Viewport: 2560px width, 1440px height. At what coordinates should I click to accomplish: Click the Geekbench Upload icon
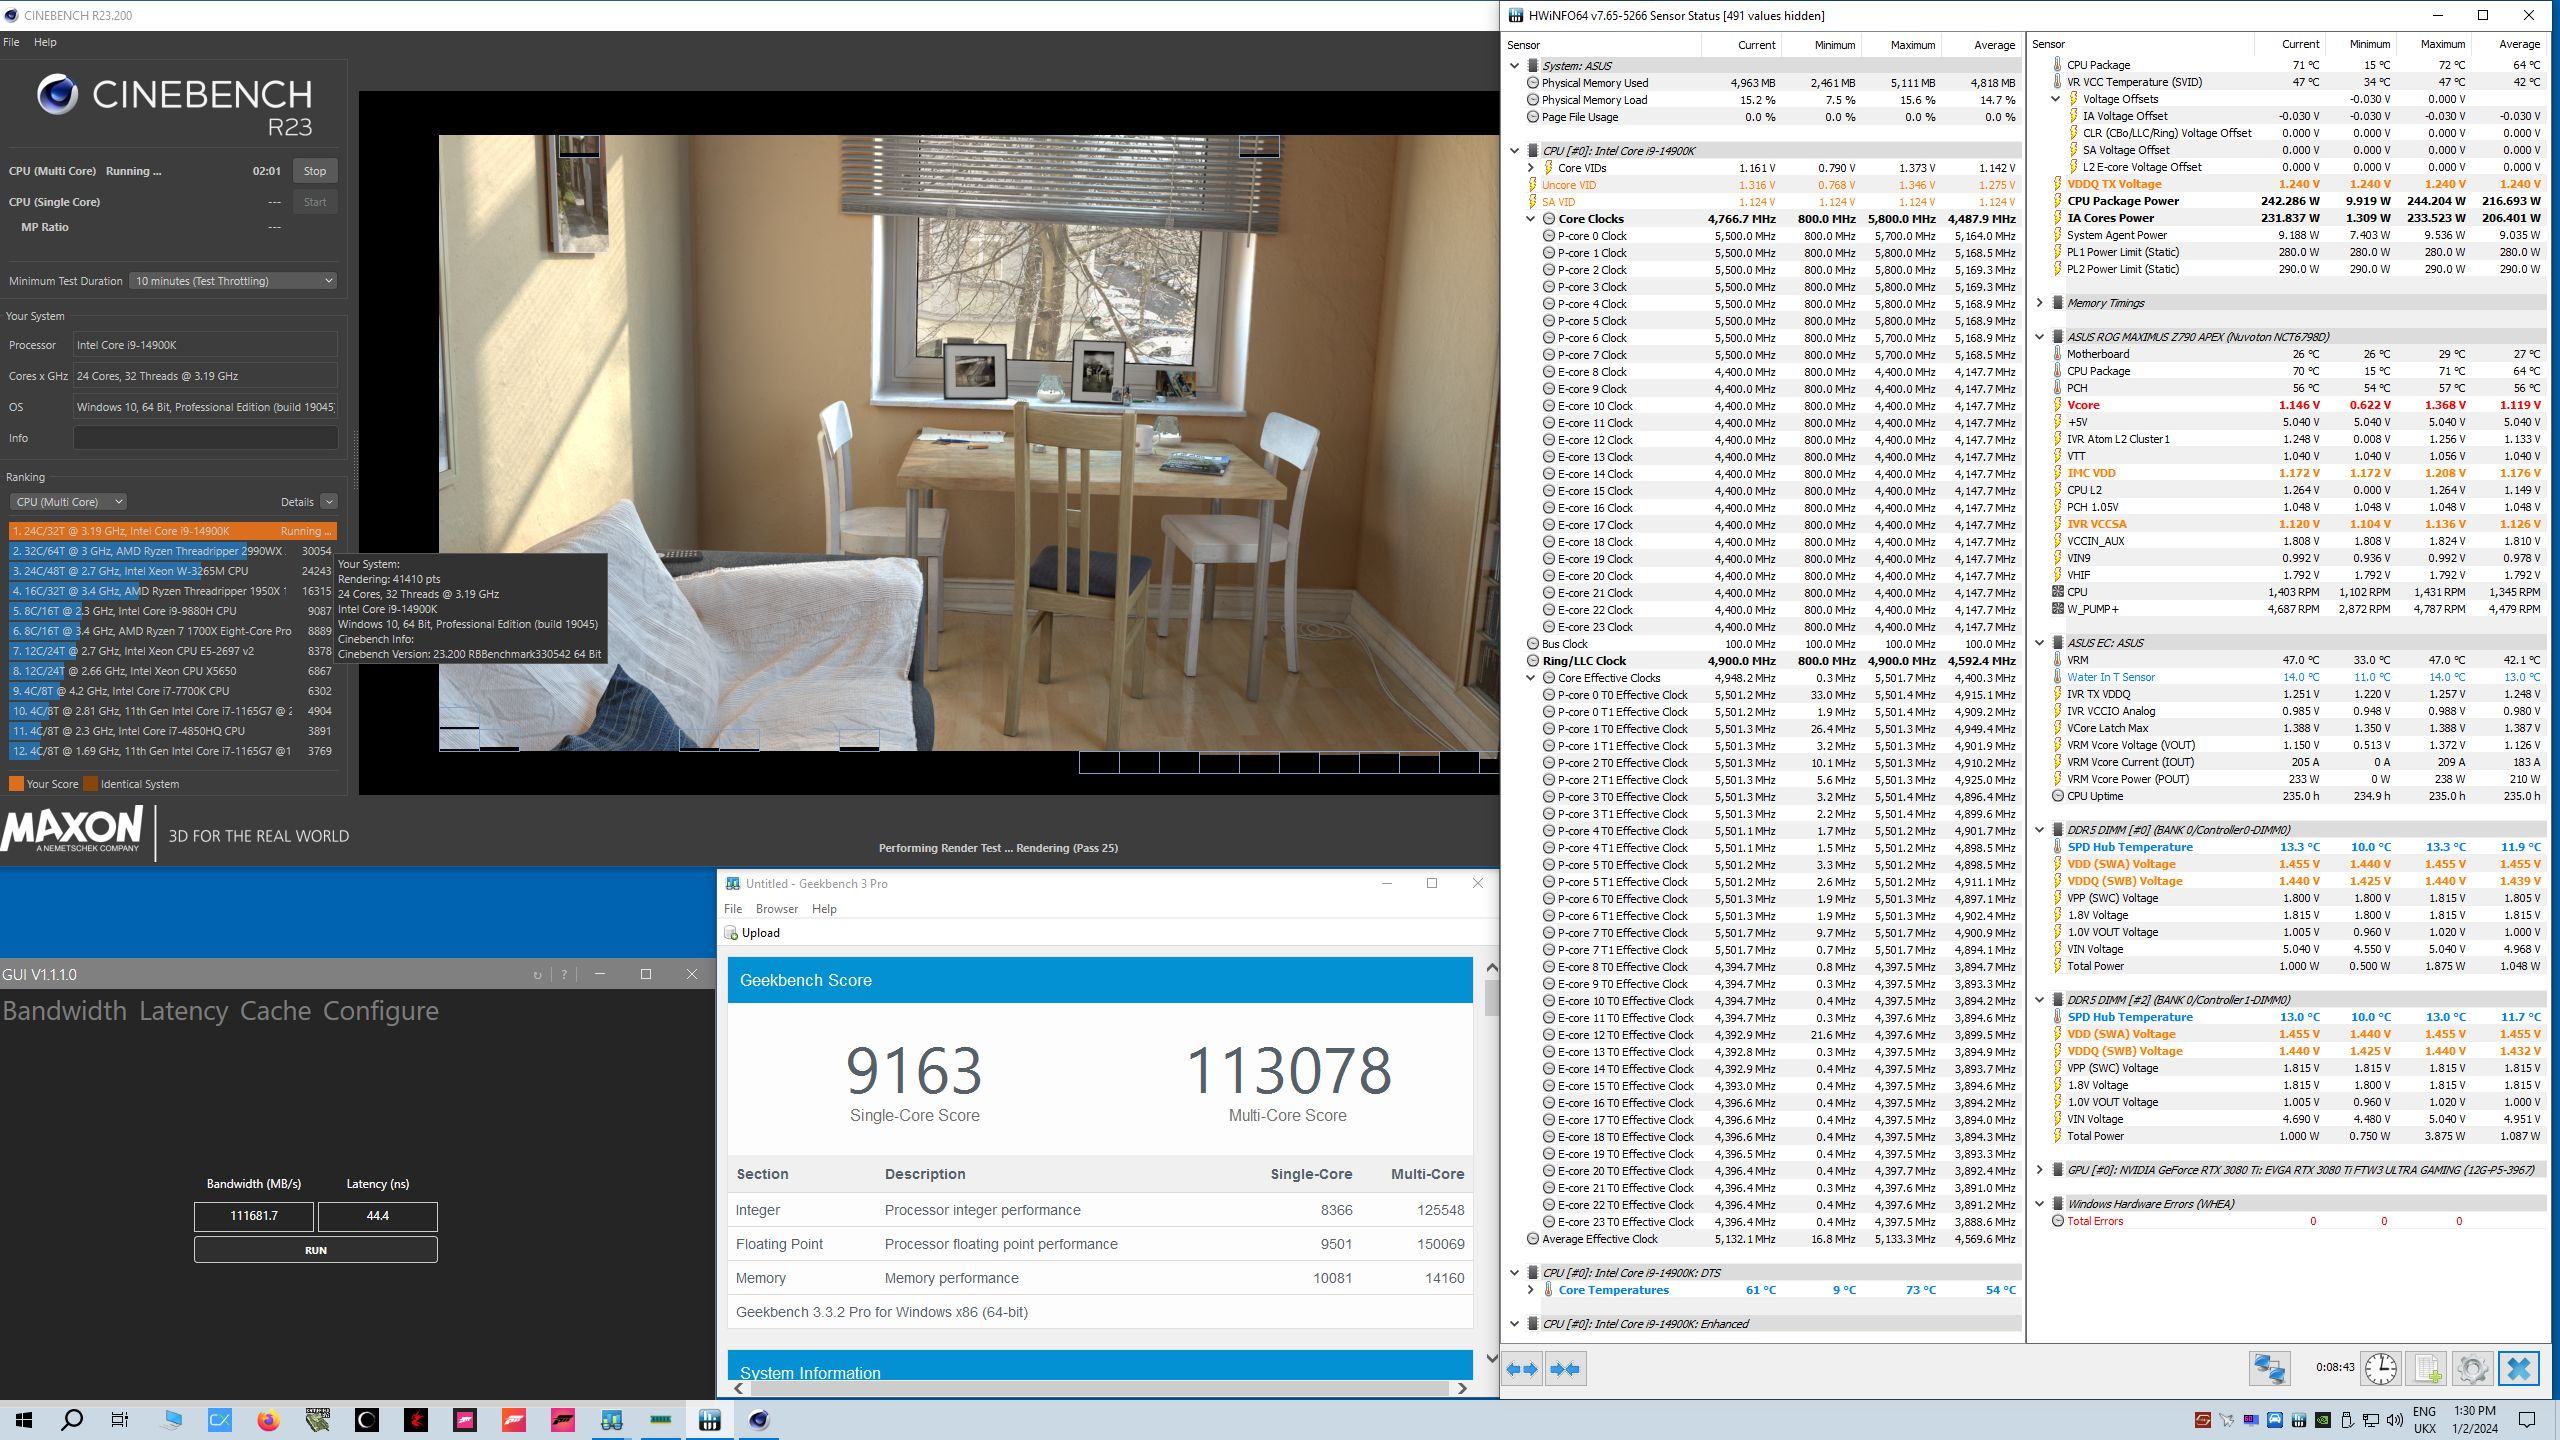pyautogui.click(x=732, y=933)
